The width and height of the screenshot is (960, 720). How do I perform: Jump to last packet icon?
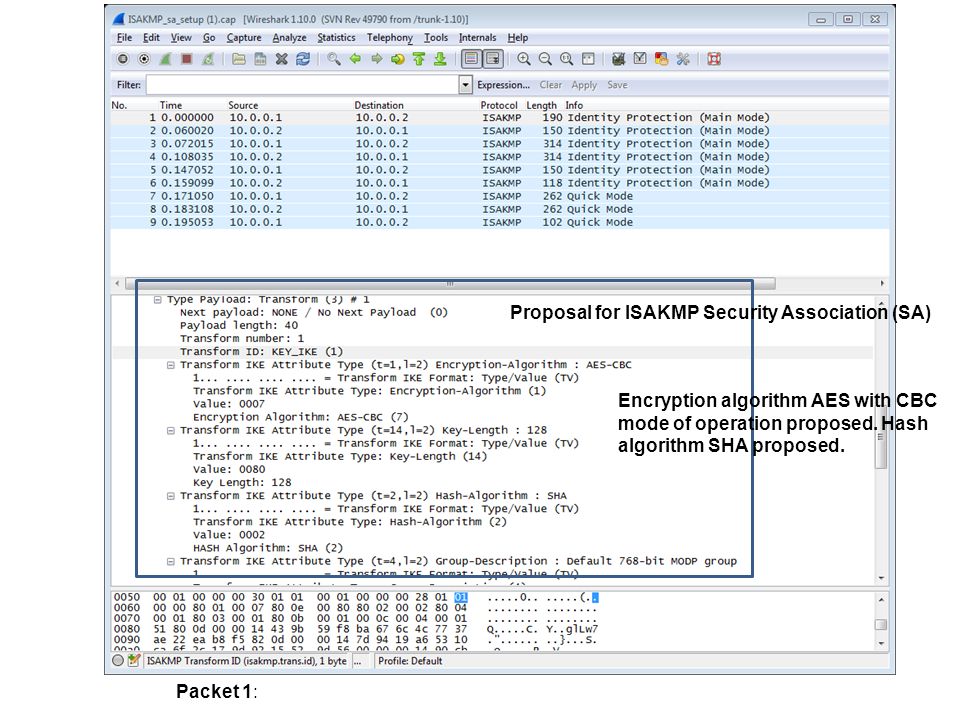click(x=440, y=59)
